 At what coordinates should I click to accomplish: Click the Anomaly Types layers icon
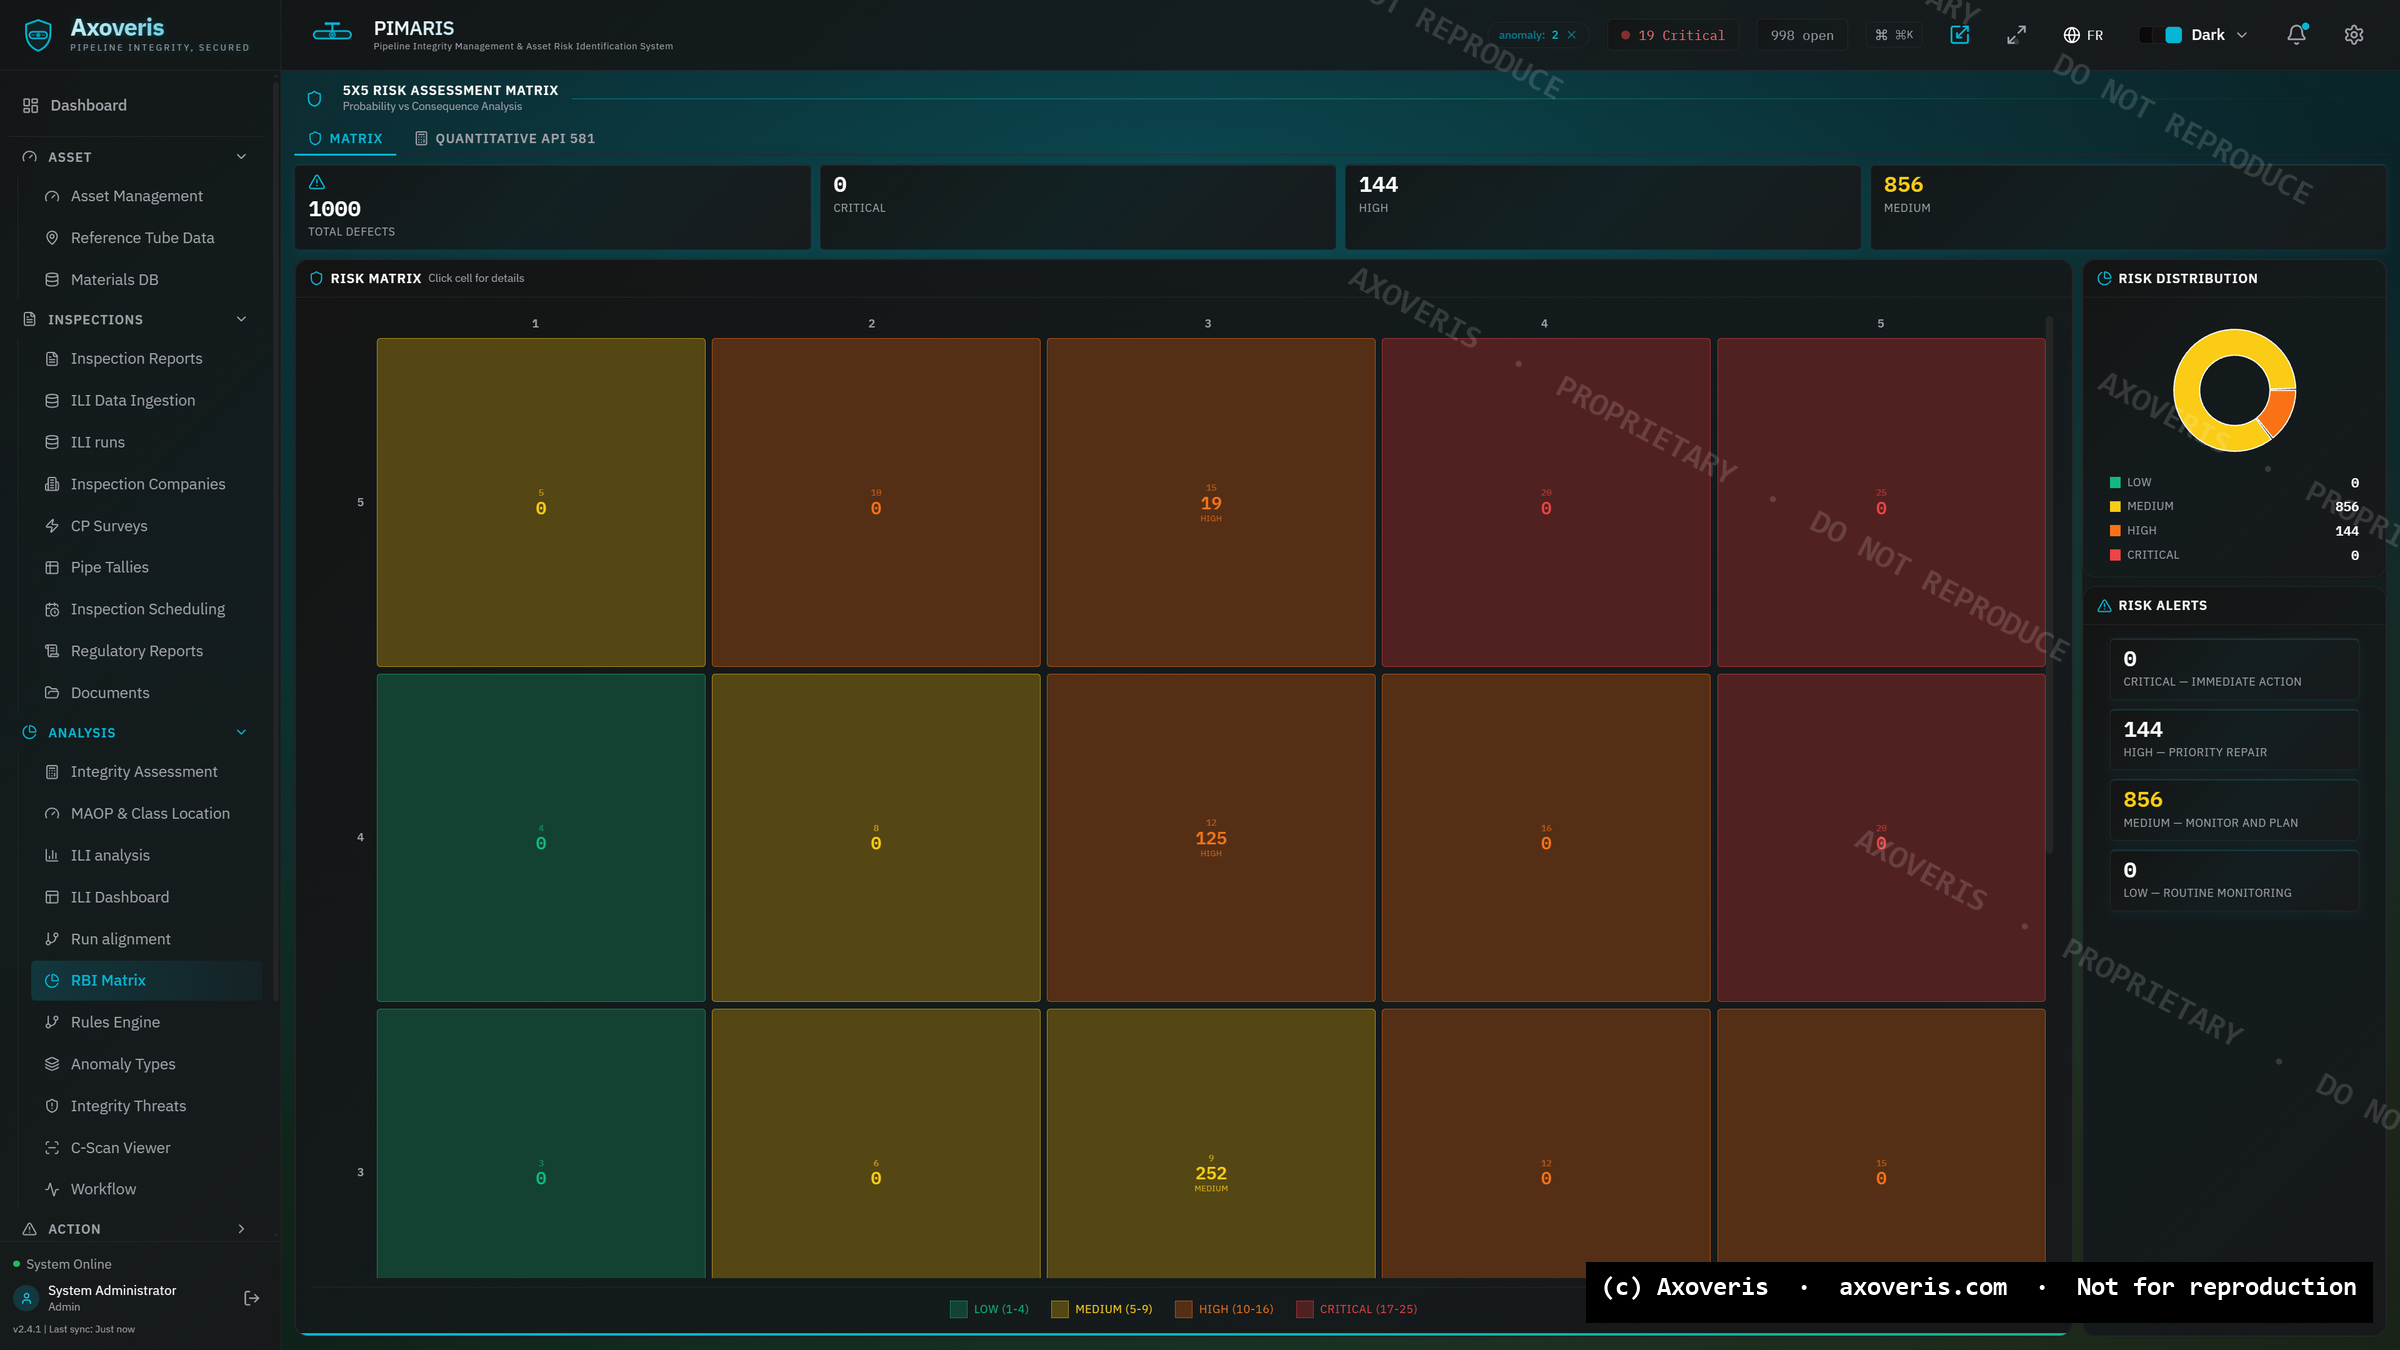coord(52,1064)
